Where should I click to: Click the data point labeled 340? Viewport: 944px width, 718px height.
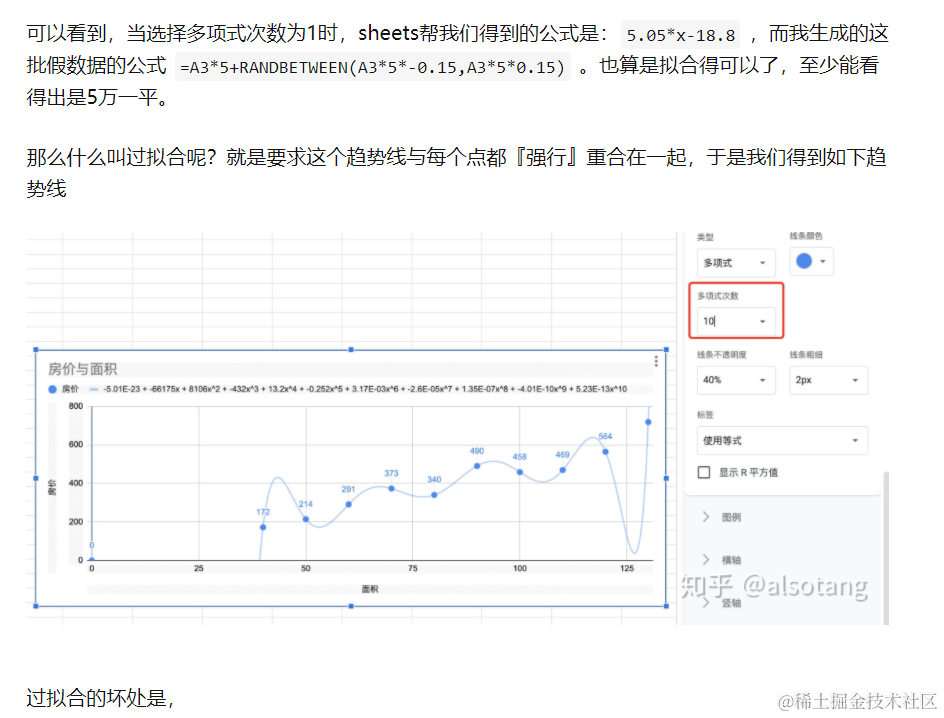pos(434,495)
